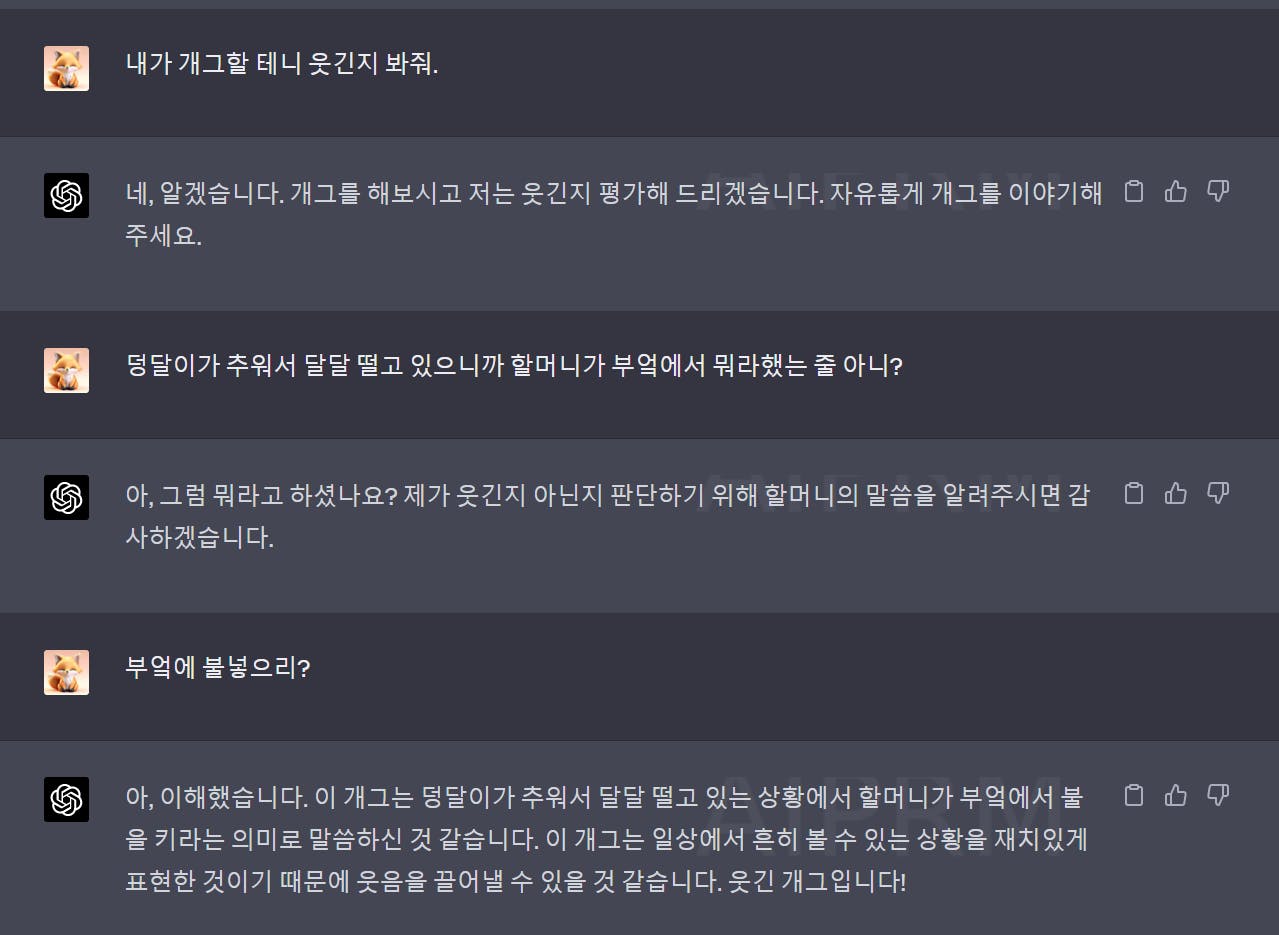Thumbs up the reply starting '네, 알겠습니다'
The height and width of the screenshot is (935, 1279).
tap(1175, 191)
